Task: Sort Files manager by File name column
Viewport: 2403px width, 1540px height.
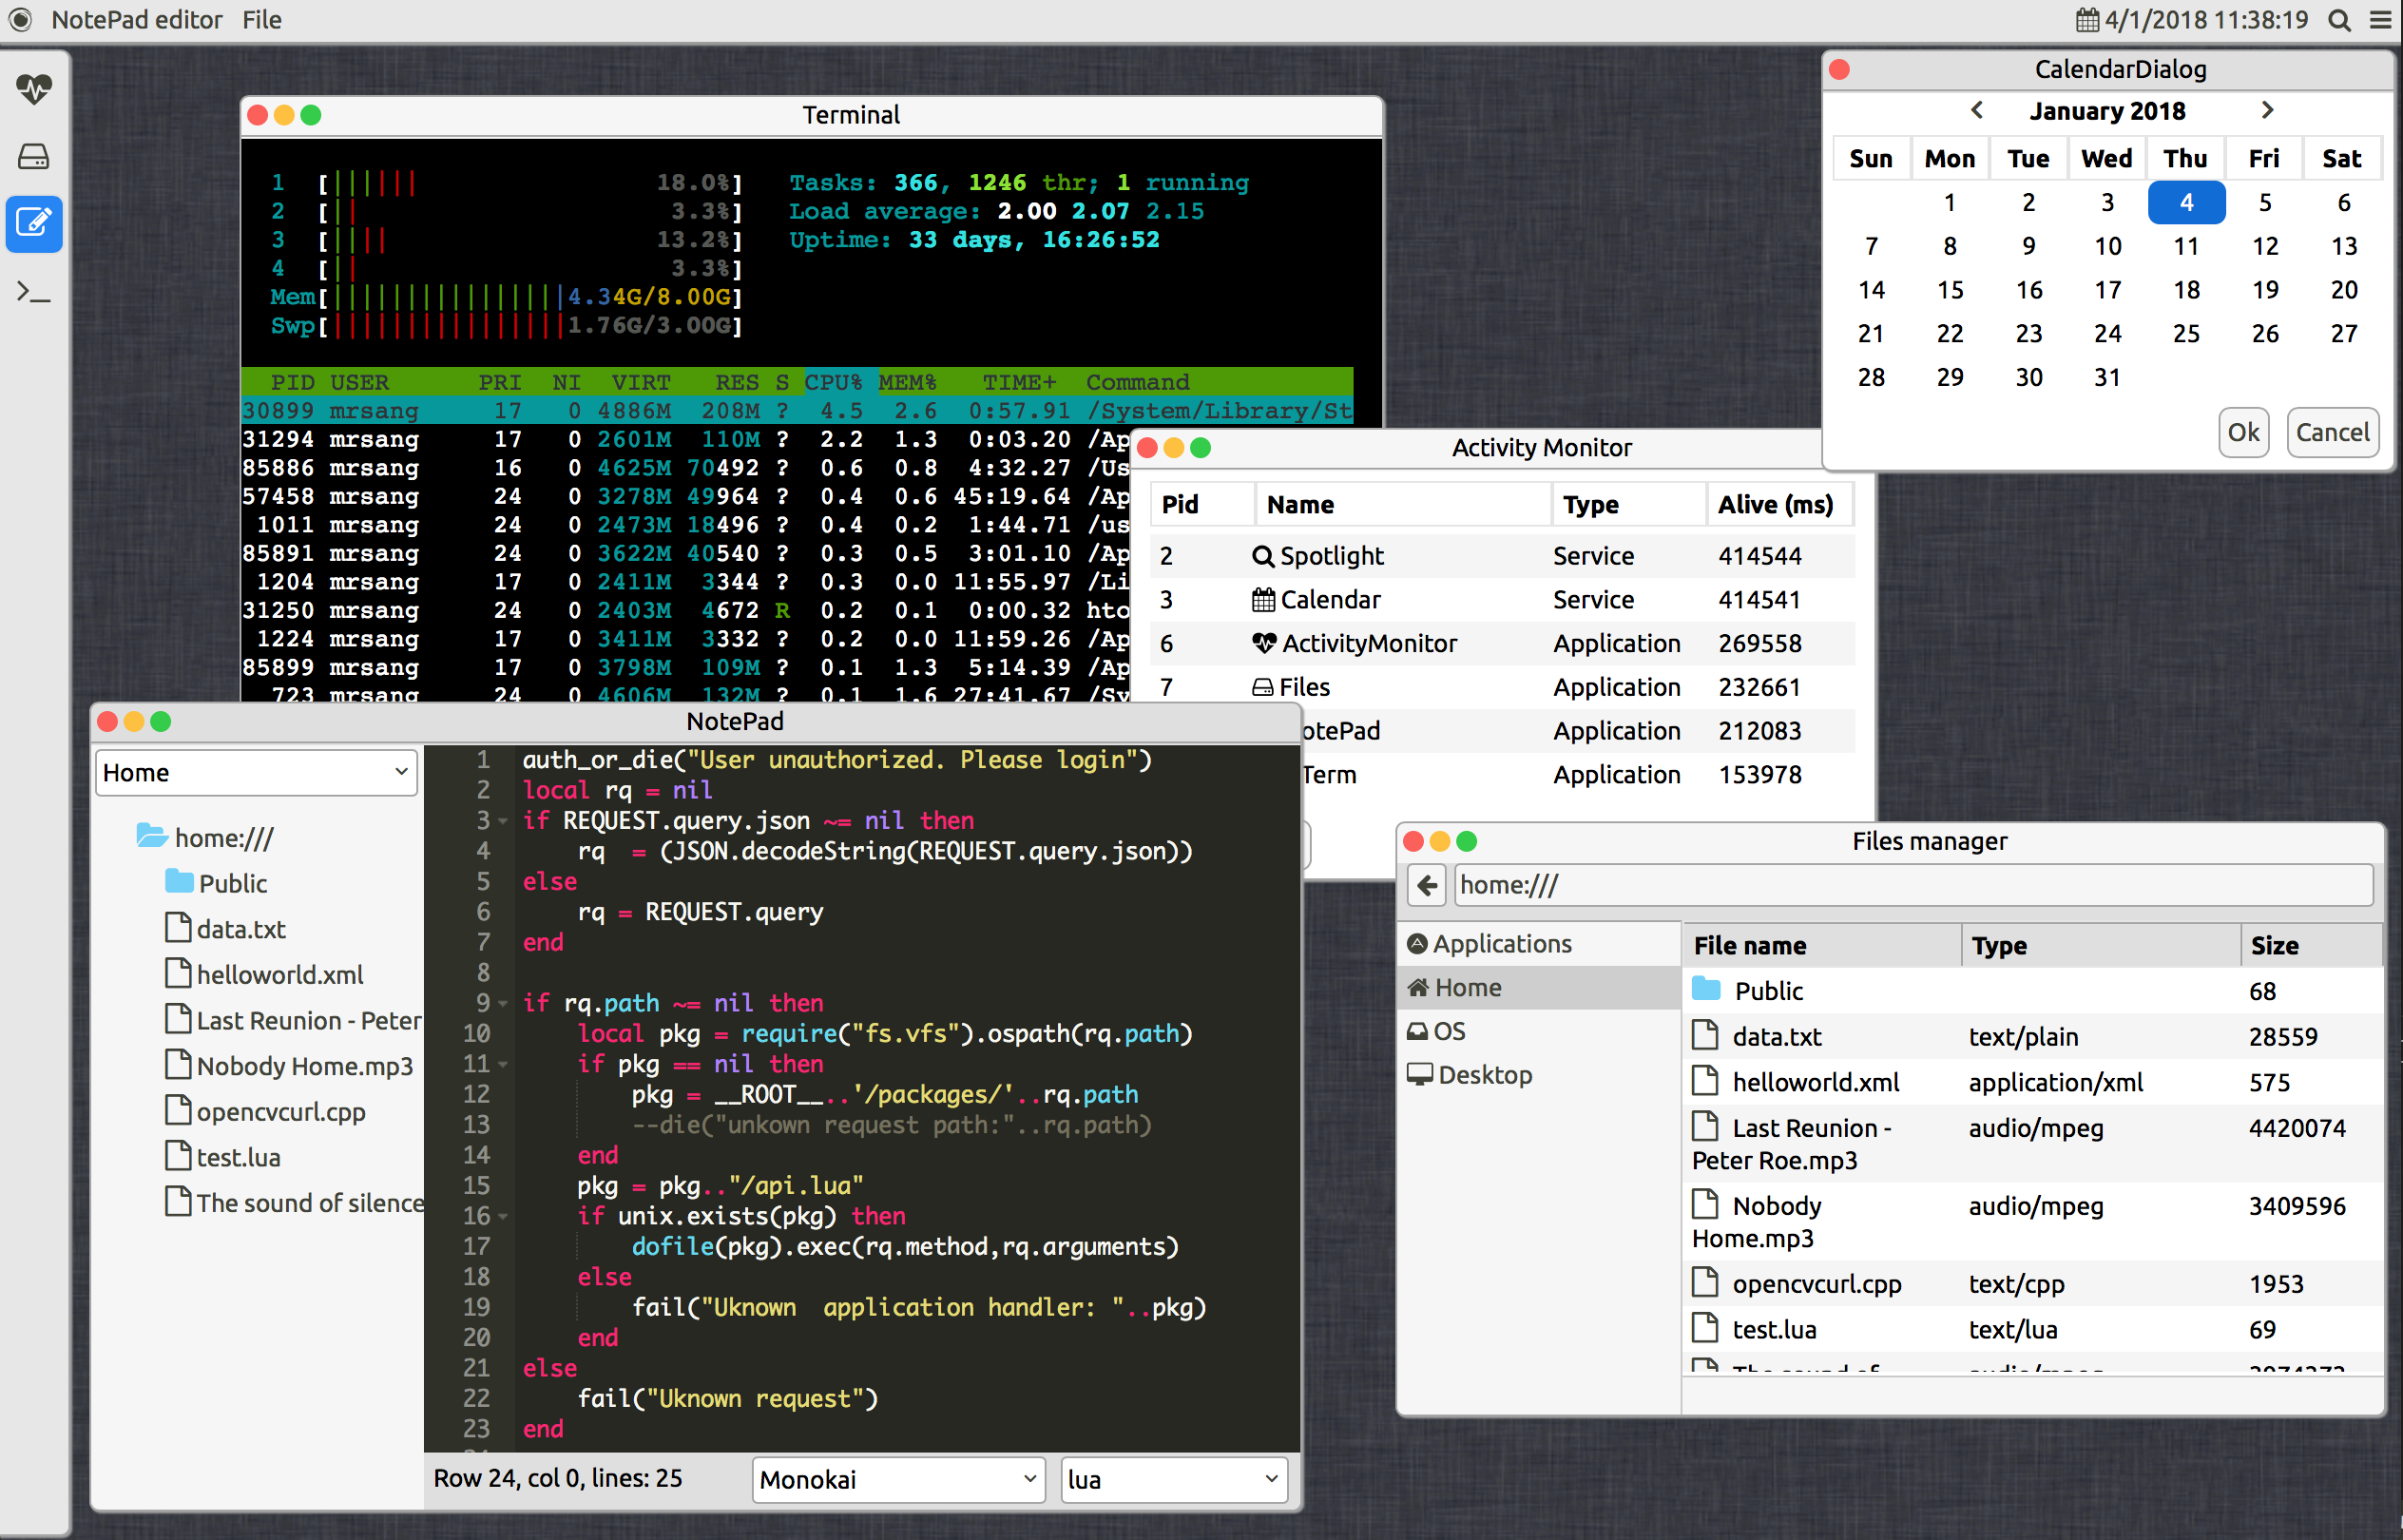Action: click(1823, 945)
